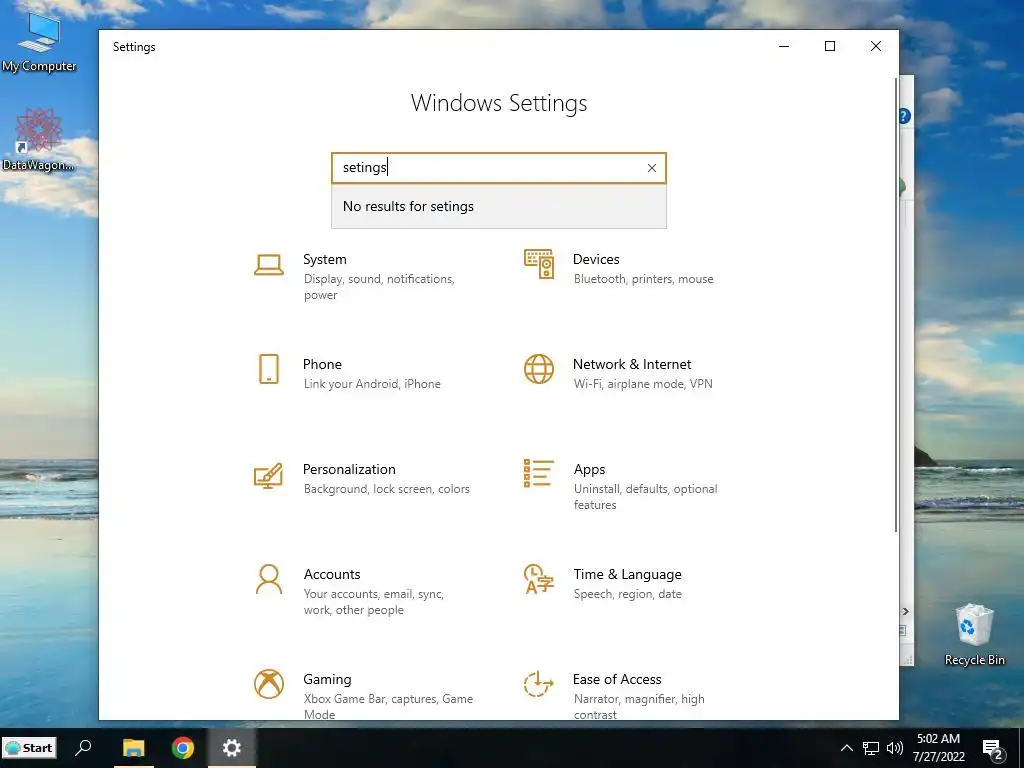Viewport: 1024px width, 768px height.
Task: Click the blue help icon in the background window
Action: [905, 116]
